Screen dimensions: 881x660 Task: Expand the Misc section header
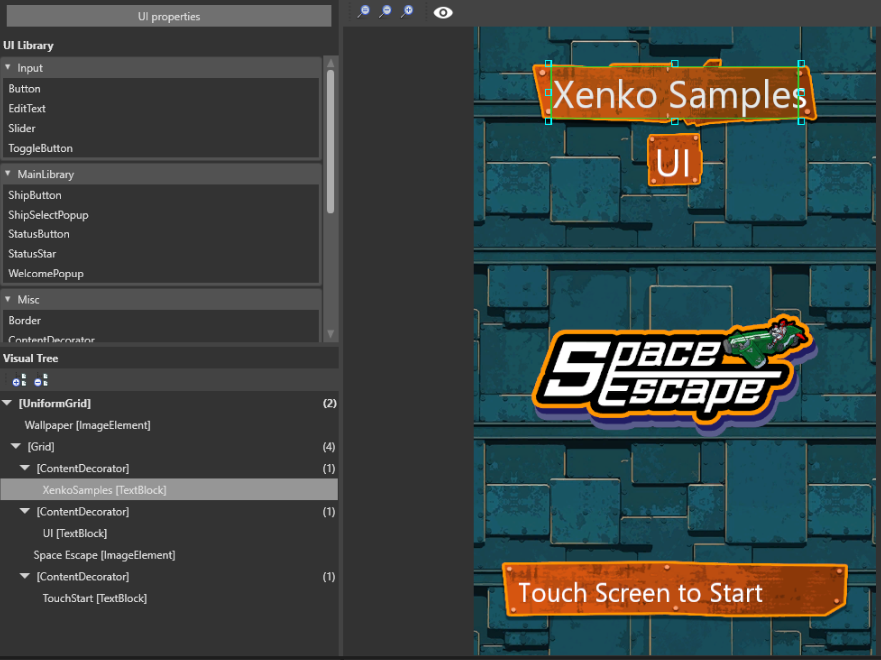(x=10, y=299)
